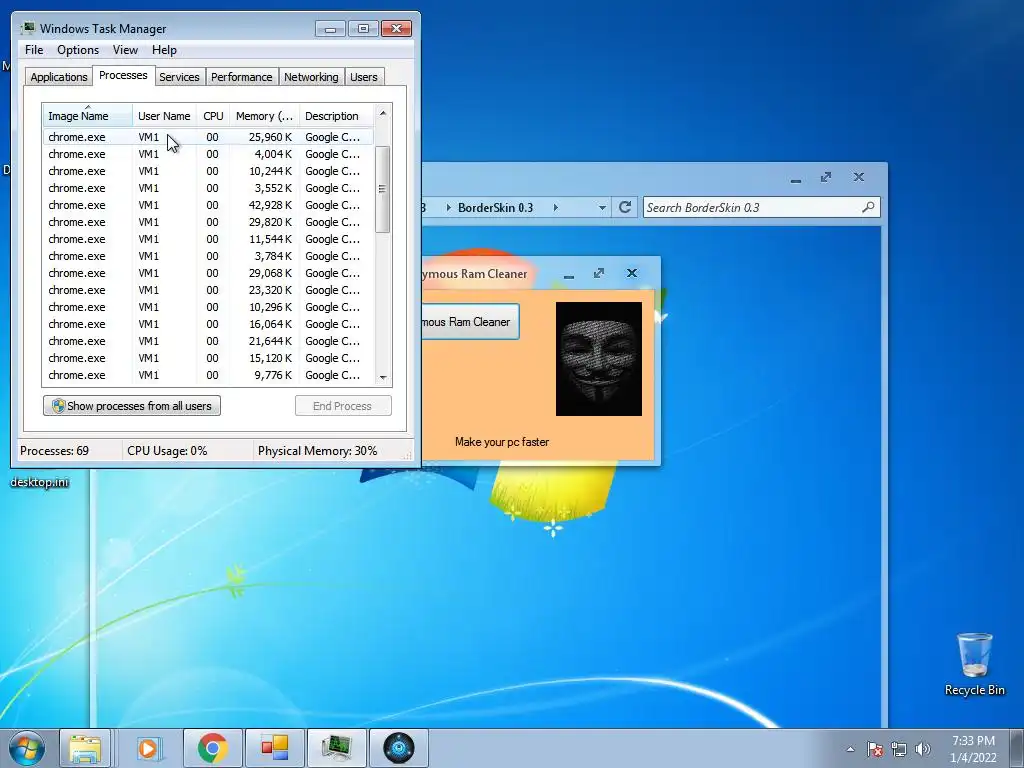The height and width of the screenshot is (768, 1024).
Task: Click the Show desktop button at taskbar end
Action: (x=1016, y=748)
